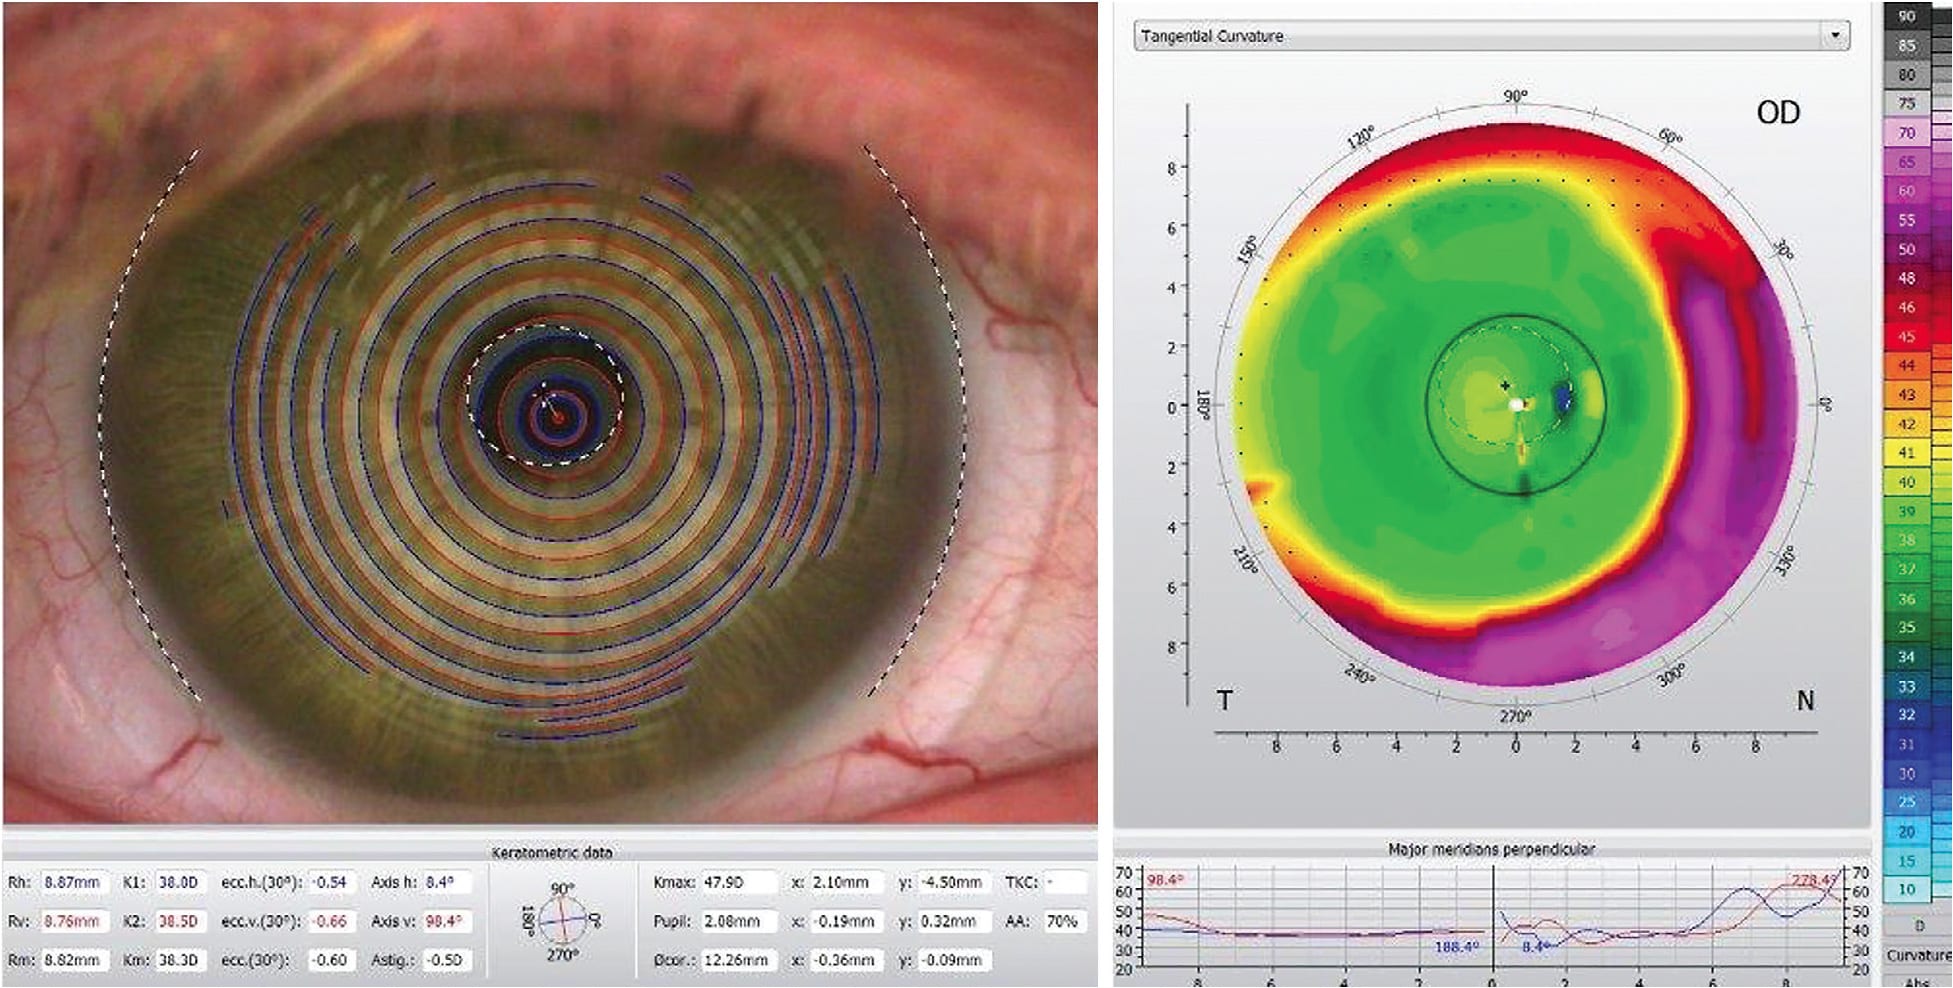The height and width of the screenshot is (988, 1953).
Task: Click the 25 light blue swatch on scale
Action: pyautogui.click(x=1907, y=801)
